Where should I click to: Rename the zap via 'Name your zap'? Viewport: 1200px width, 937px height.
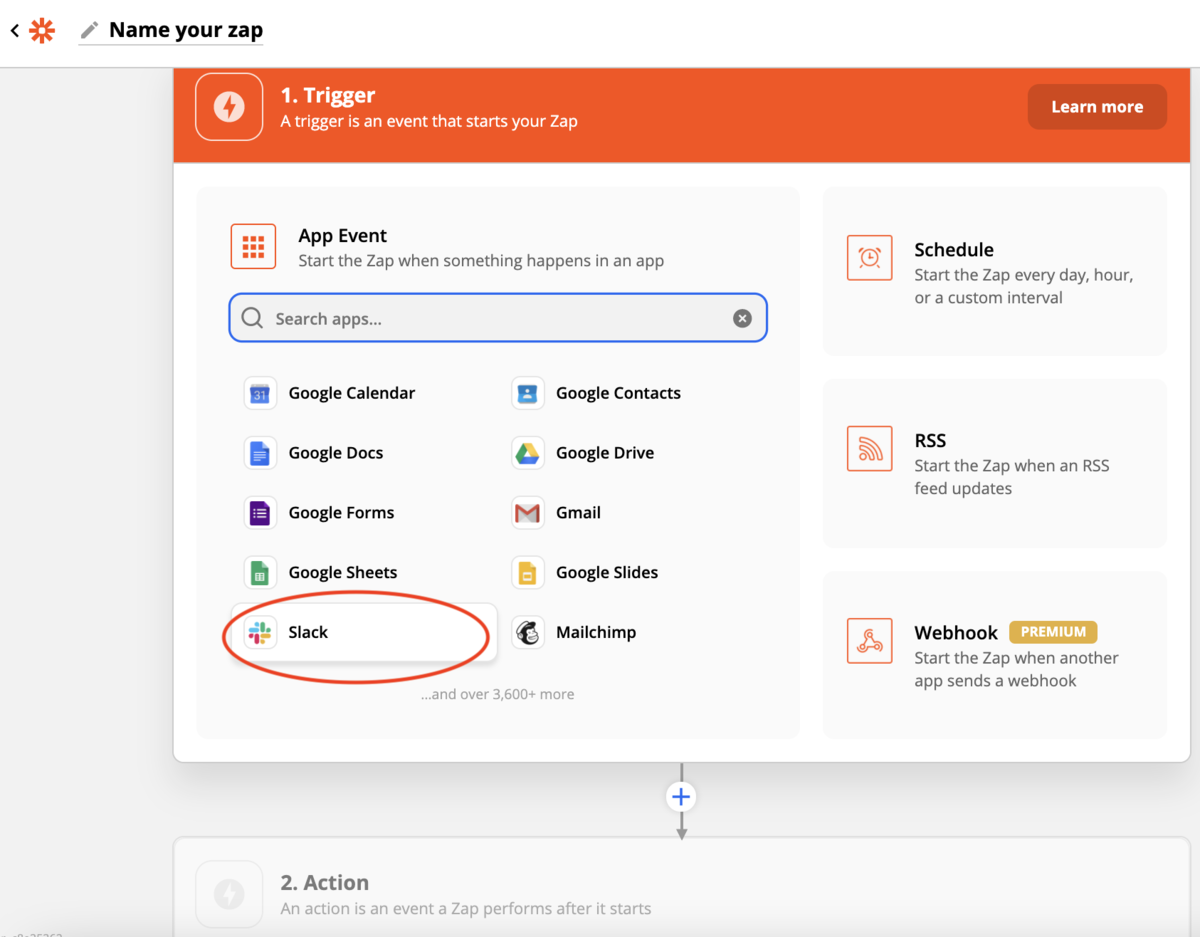click(186, 30)
